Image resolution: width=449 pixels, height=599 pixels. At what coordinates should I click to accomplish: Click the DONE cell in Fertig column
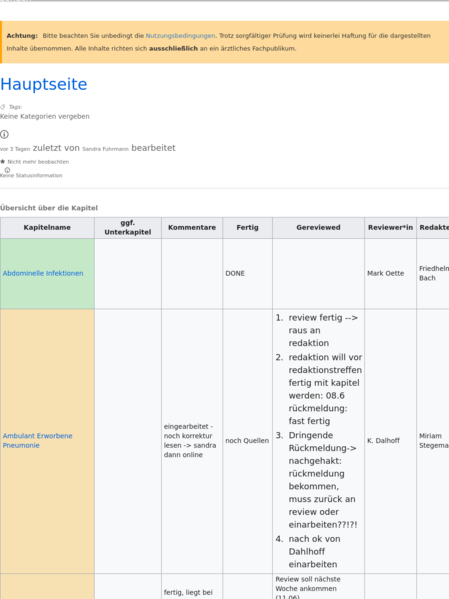pos(248,274)
